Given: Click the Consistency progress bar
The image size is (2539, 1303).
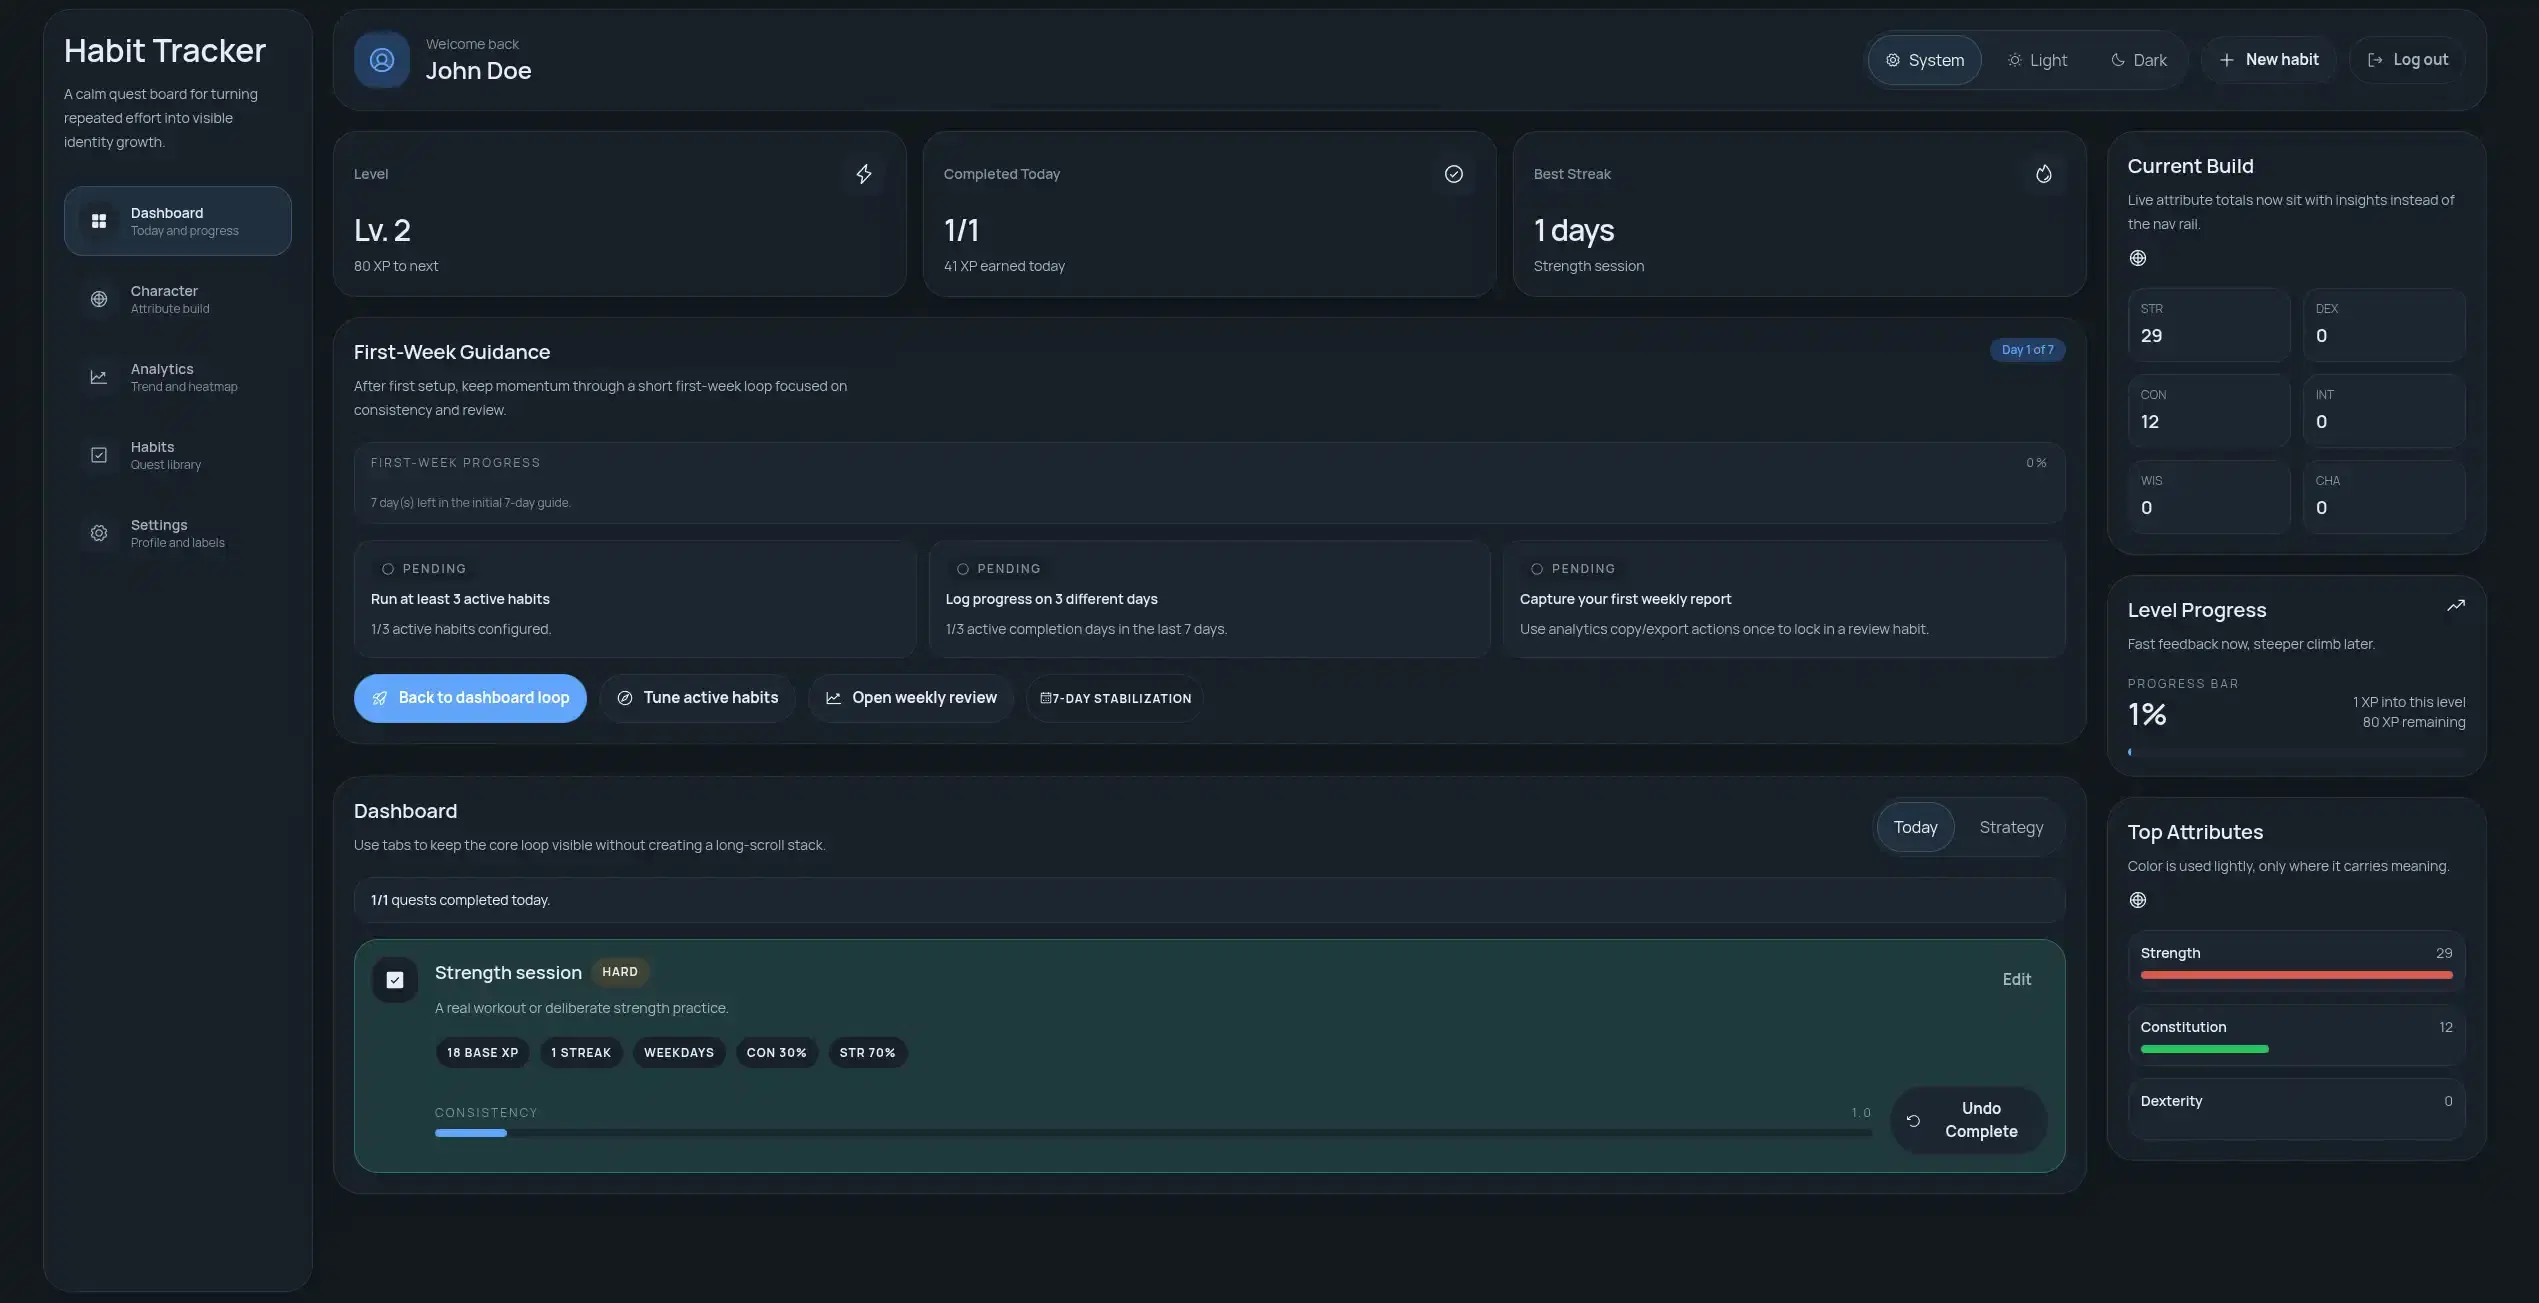Looking at the screenshot, I should click(x=1152, y=1133).
